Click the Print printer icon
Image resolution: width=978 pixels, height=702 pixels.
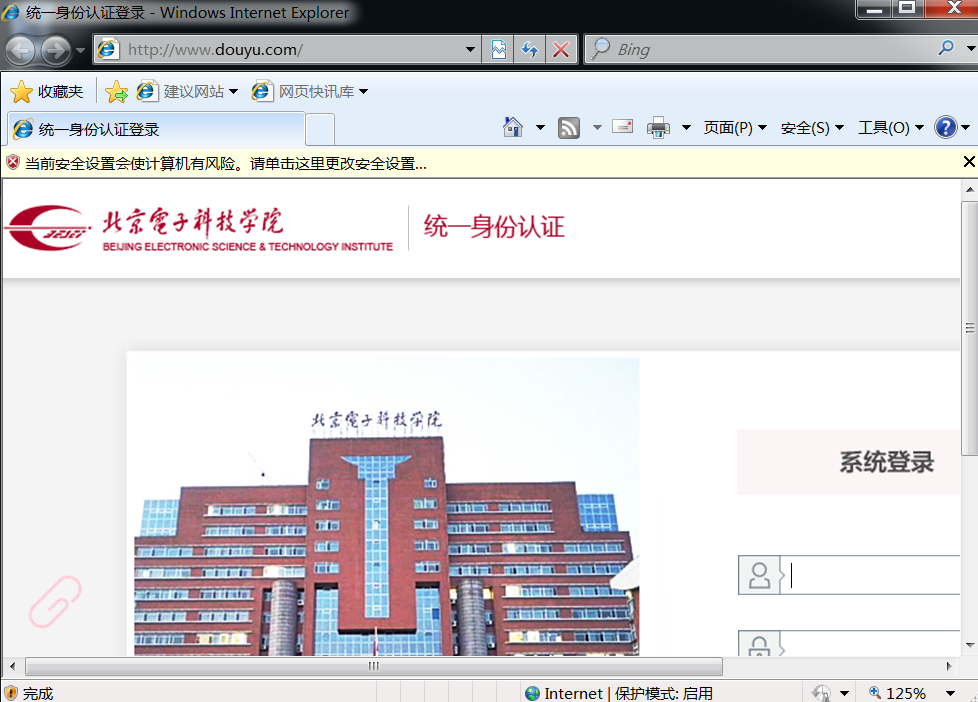point(658,127)
